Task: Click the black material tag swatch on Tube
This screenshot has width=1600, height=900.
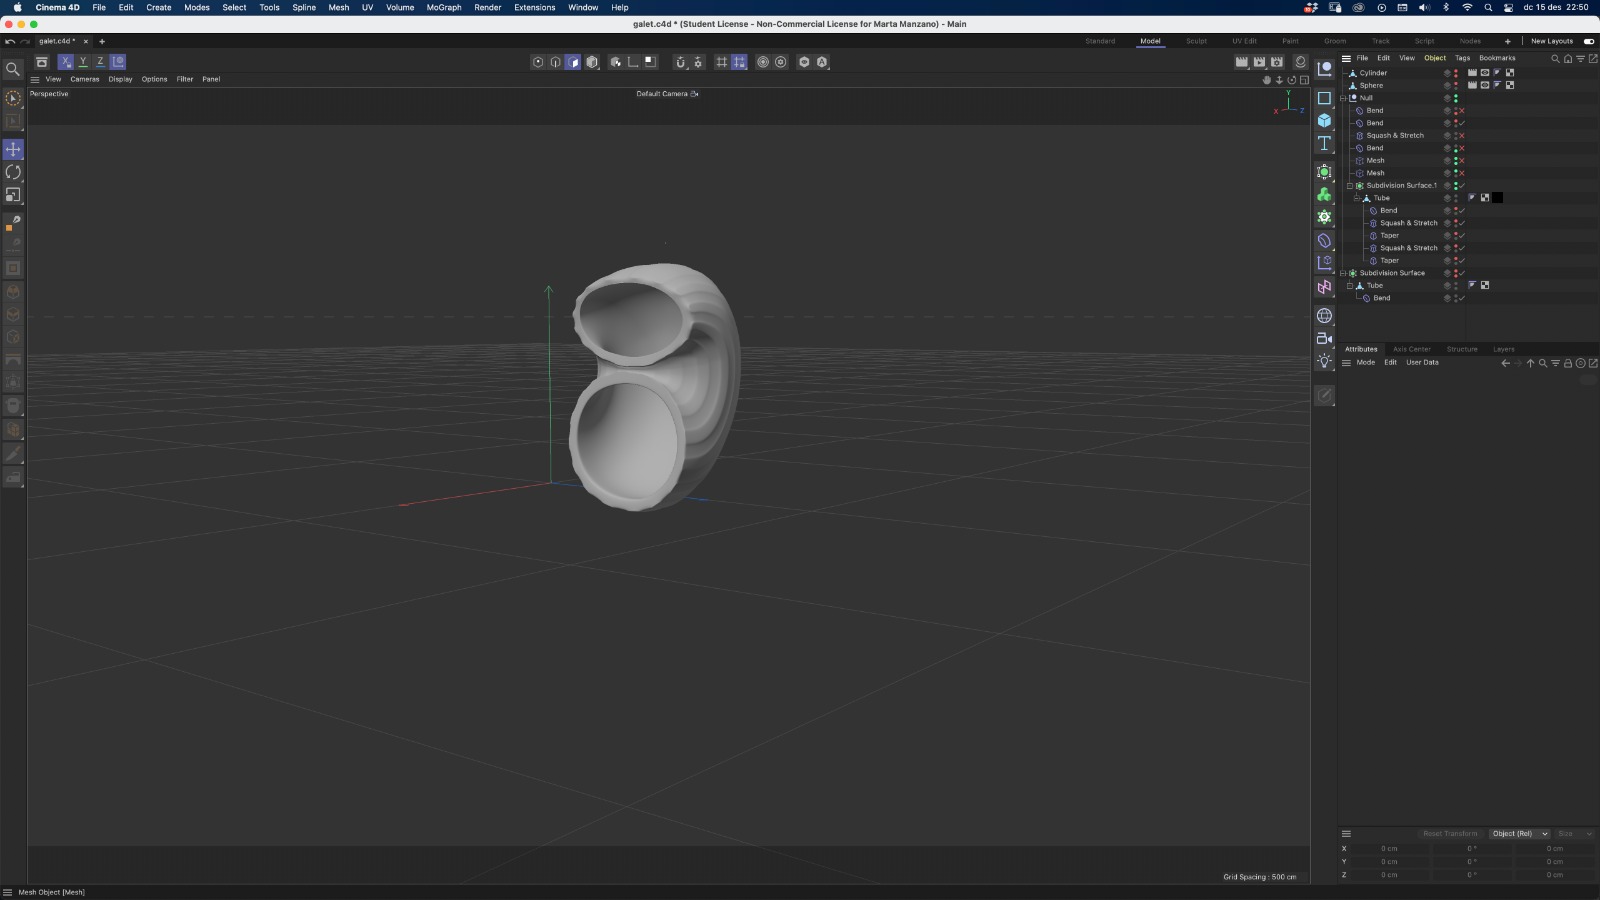Action: click(1497, 198)
